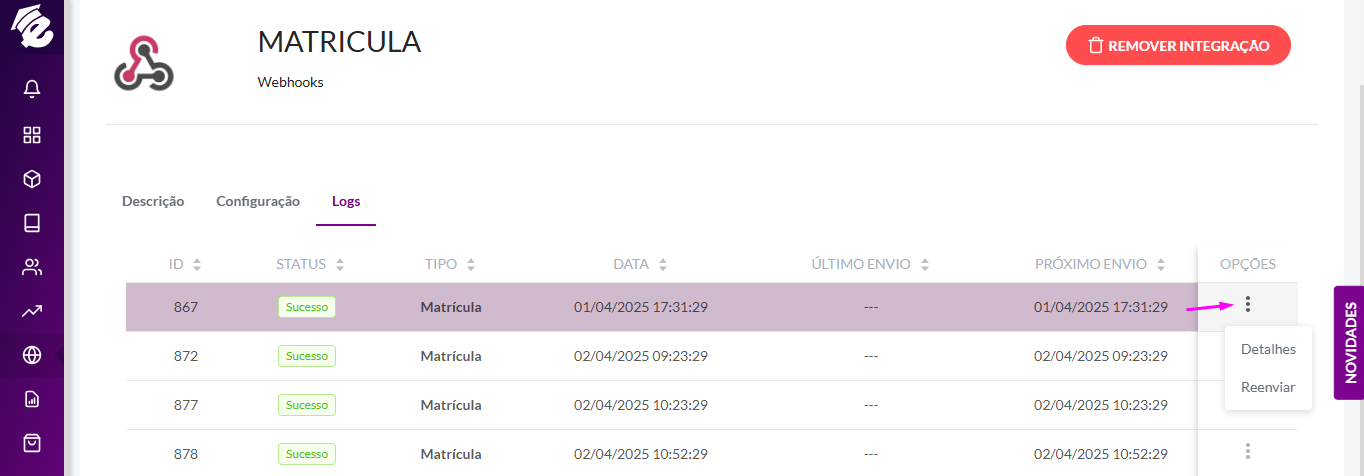
Task: Click the Remover Integração button
Action: click(1178, 45)
